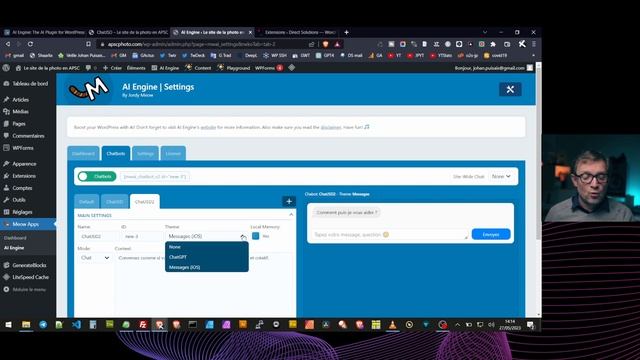
Task: Open the GPT4 bookmark
Action: (x=325, y=56)
